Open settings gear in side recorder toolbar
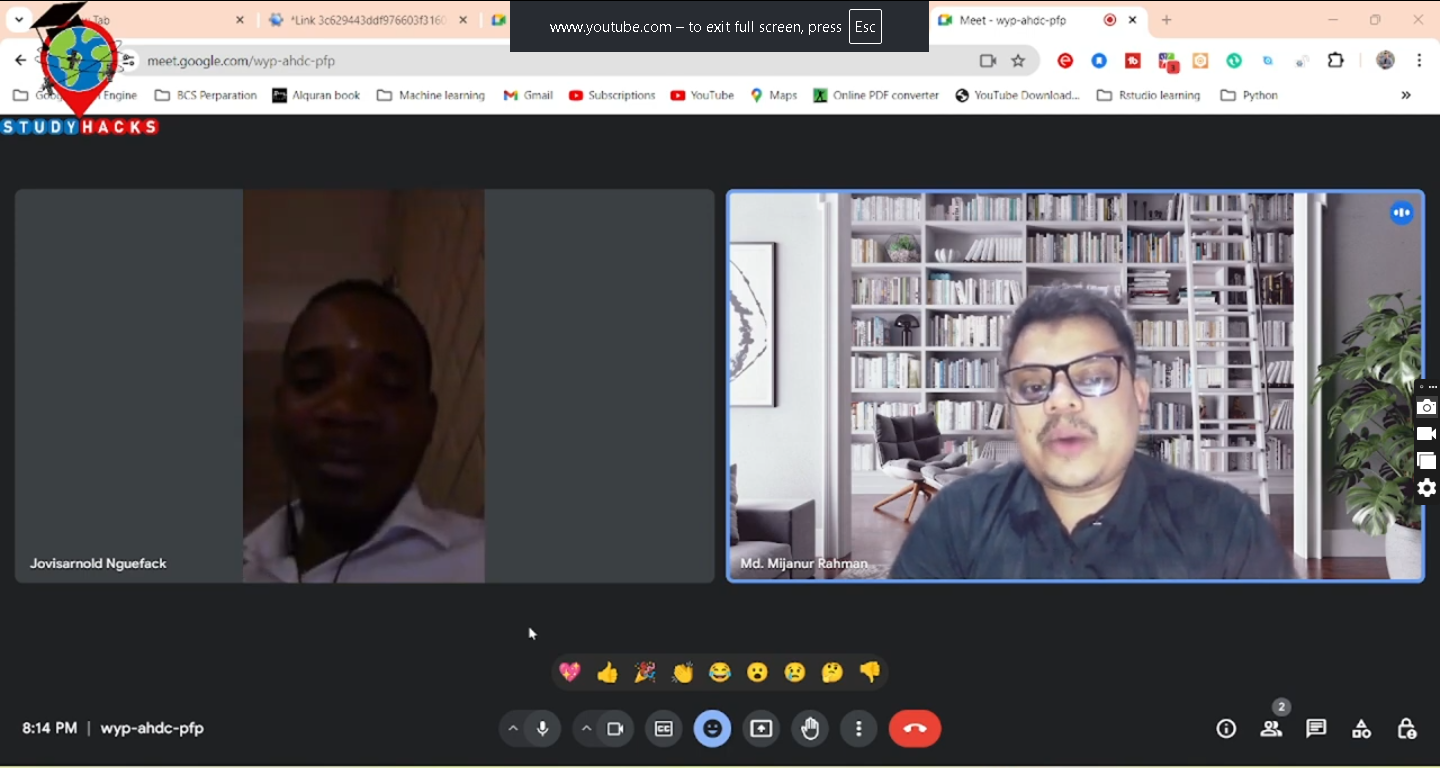Image resolution: width=1440 pixels, height=768 pixels. [1427, 488]
